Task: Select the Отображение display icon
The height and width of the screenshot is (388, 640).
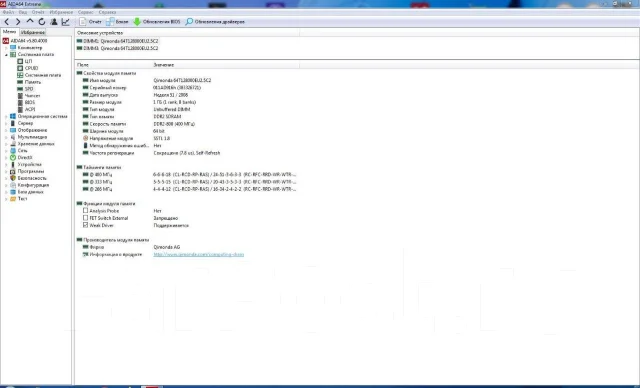Action: click(13, 130)
